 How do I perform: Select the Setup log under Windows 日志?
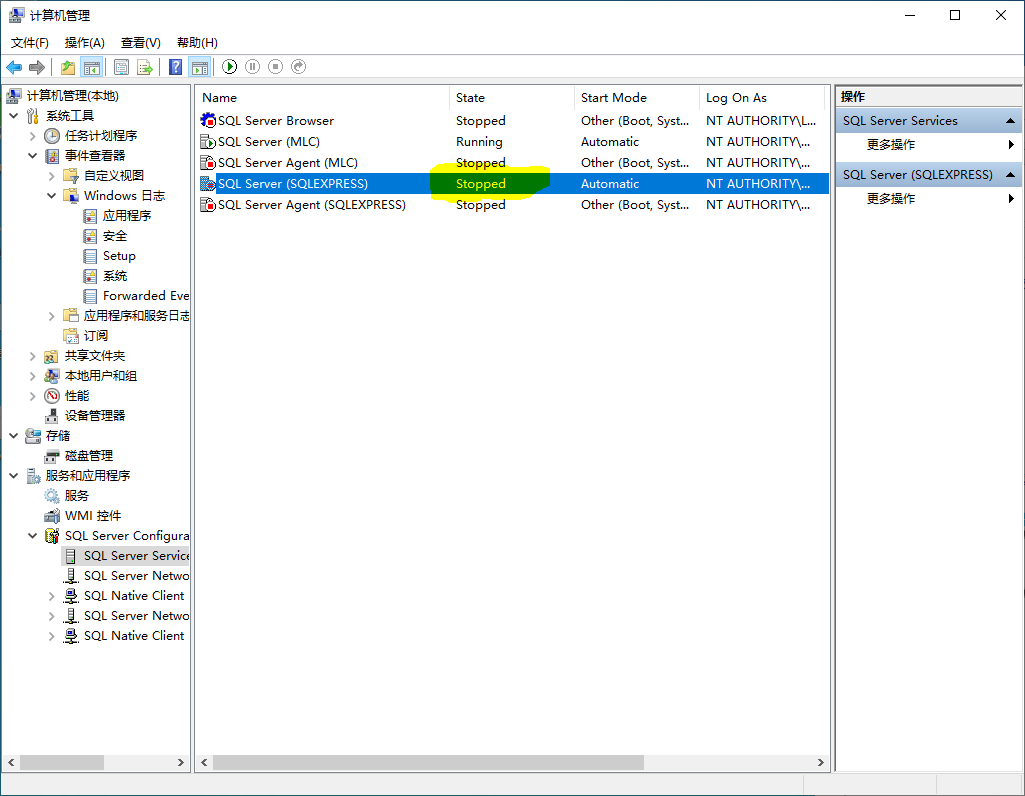coord(119,256)
